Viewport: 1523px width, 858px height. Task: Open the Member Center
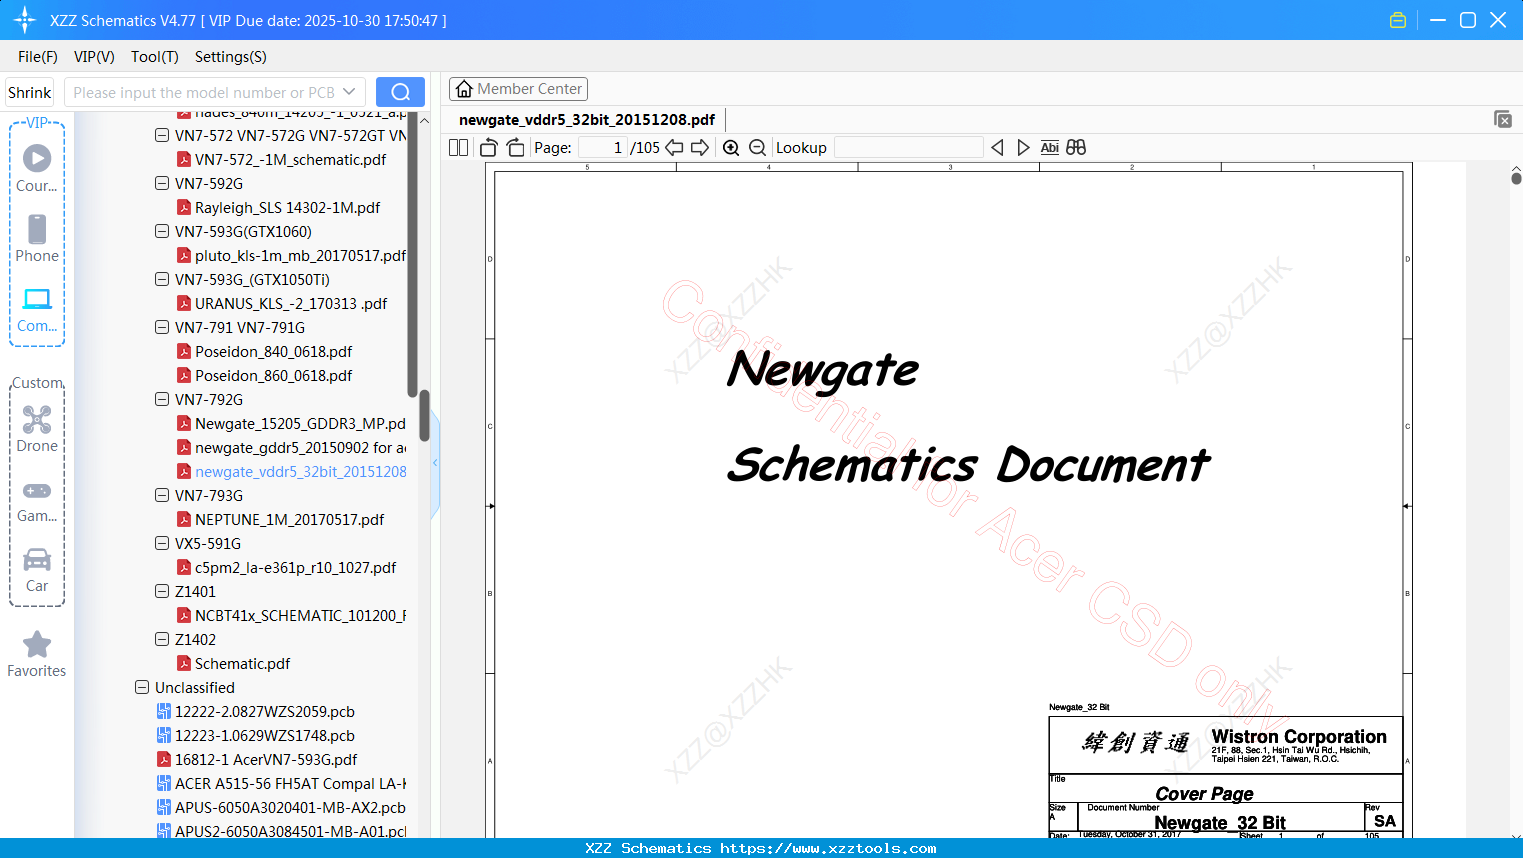click(518, 89)
